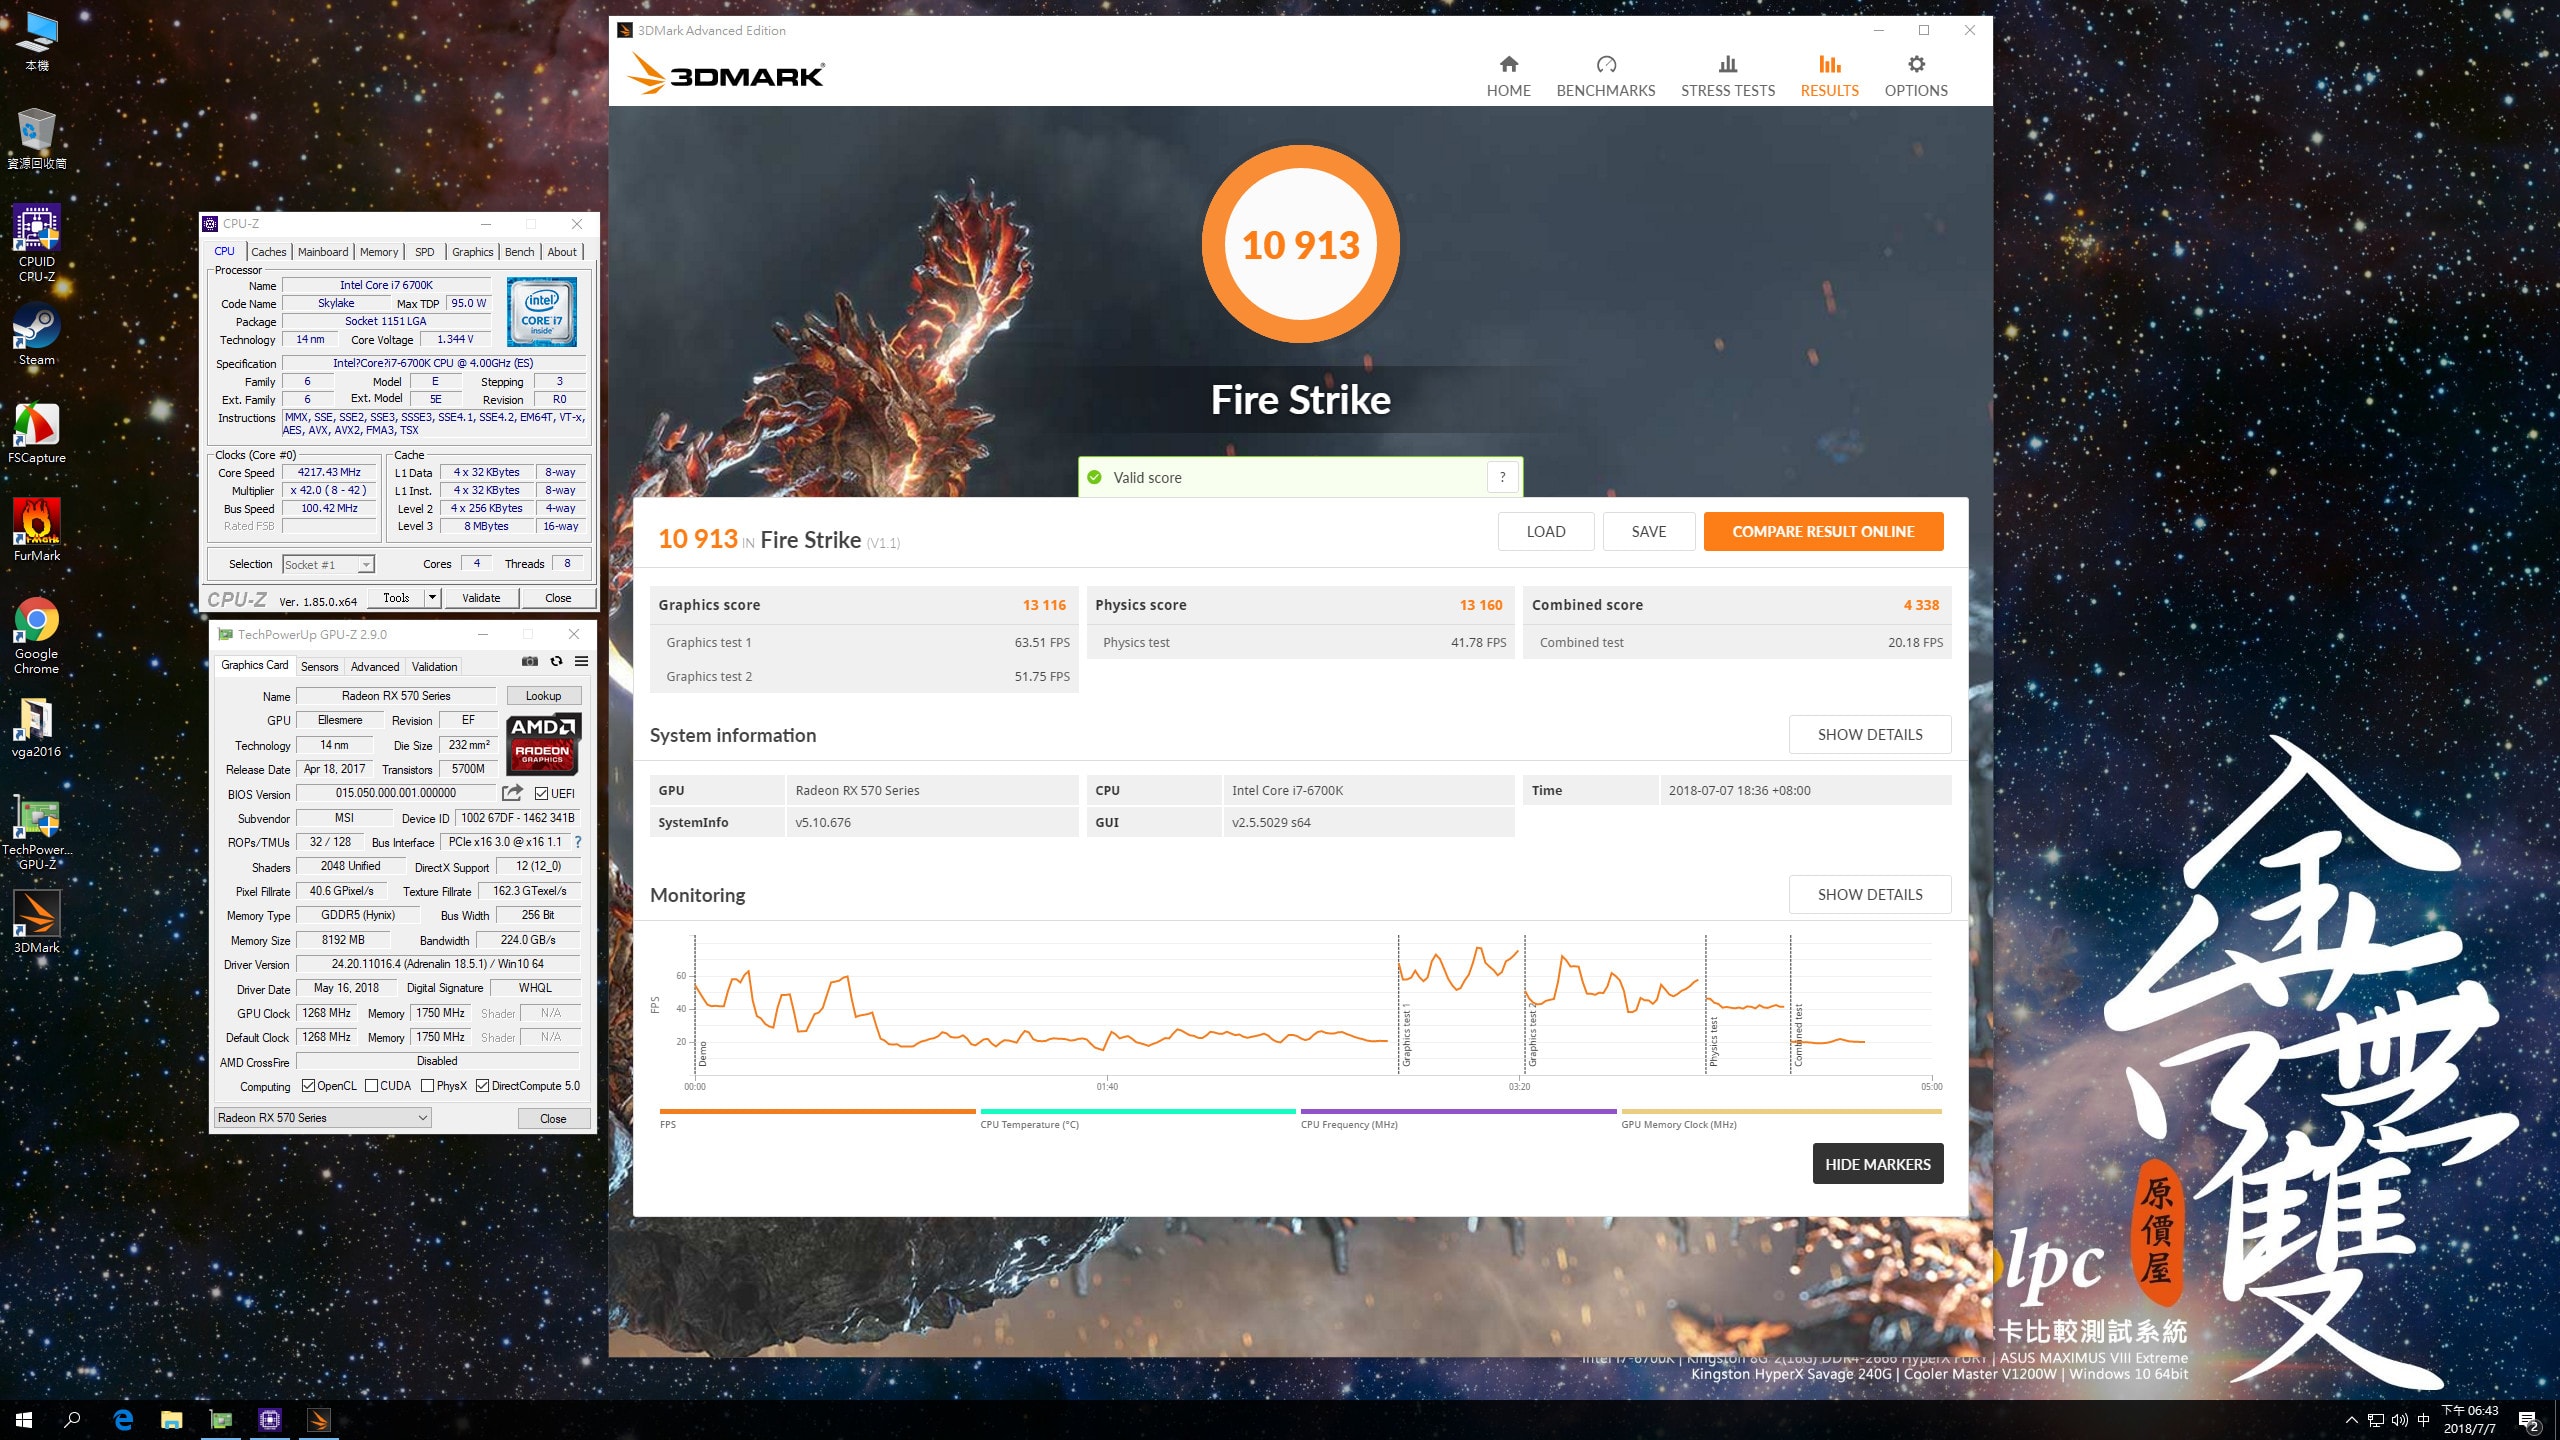This screenshot has width=2560, height=1440.
Task: Launch FurMark desktop shortcut
Action: (37, 531)
